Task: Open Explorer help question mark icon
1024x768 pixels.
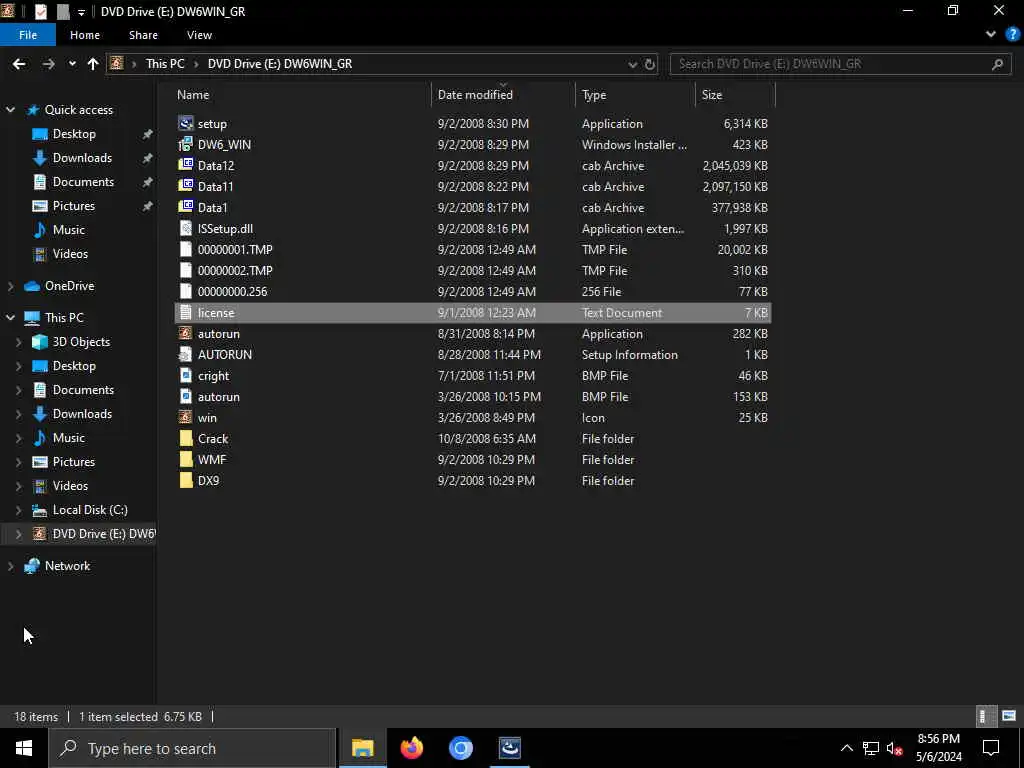Action: [x=1012, y=35]
